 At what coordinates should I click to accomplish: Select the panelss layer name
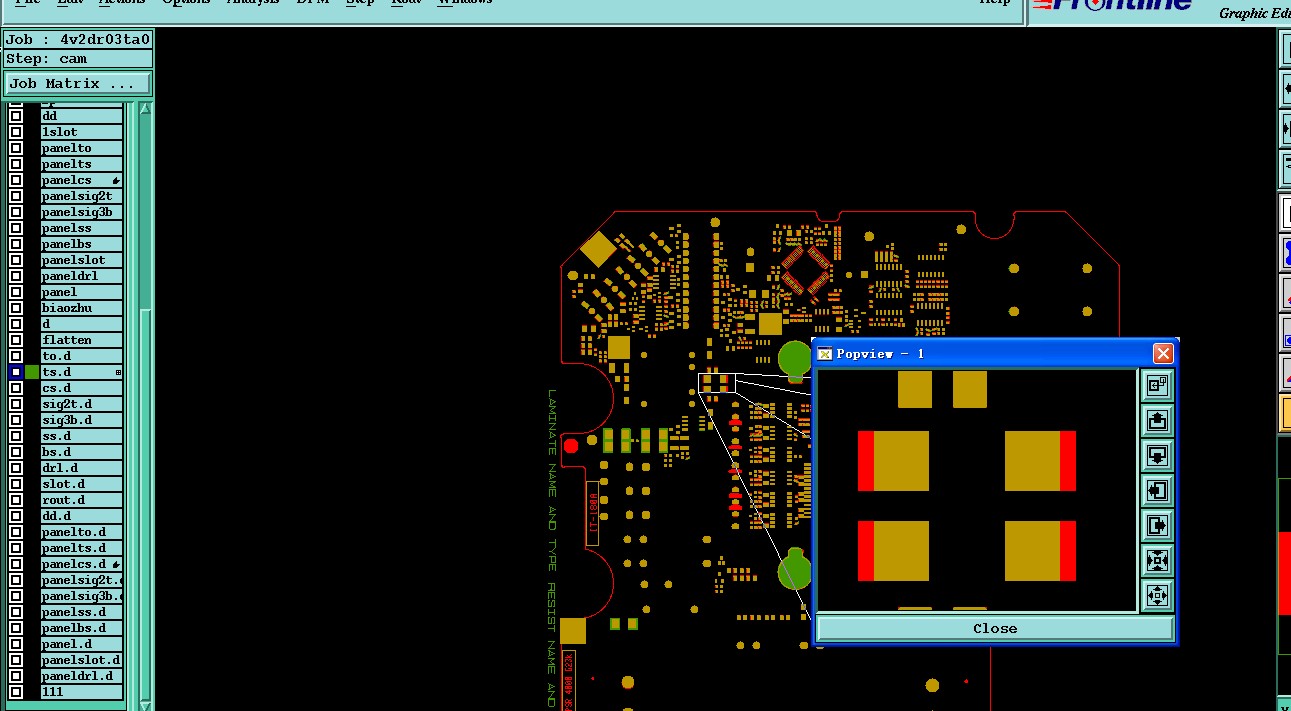(x=82, y=228)
